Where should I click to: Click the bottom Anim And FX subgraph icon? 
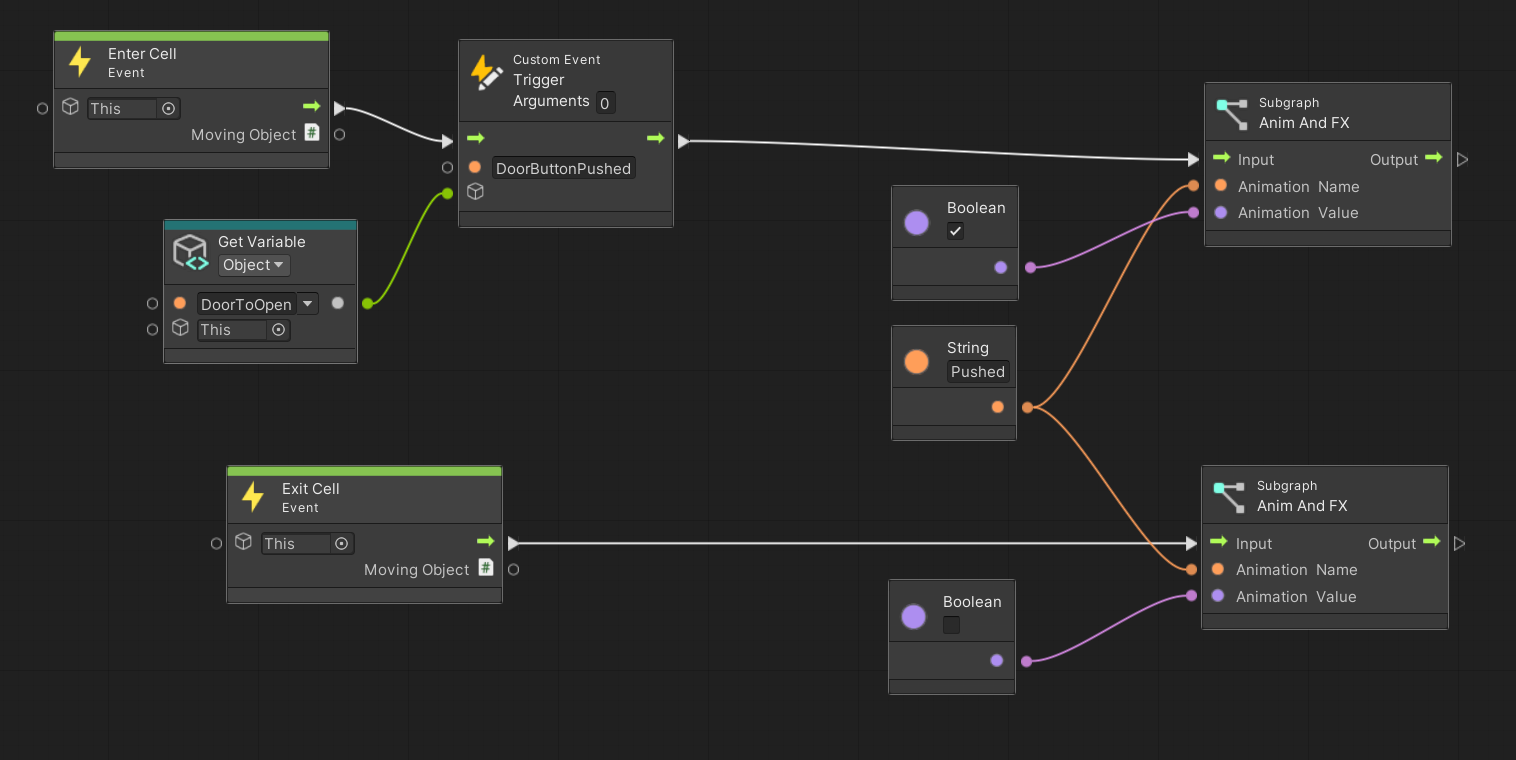1229,496
